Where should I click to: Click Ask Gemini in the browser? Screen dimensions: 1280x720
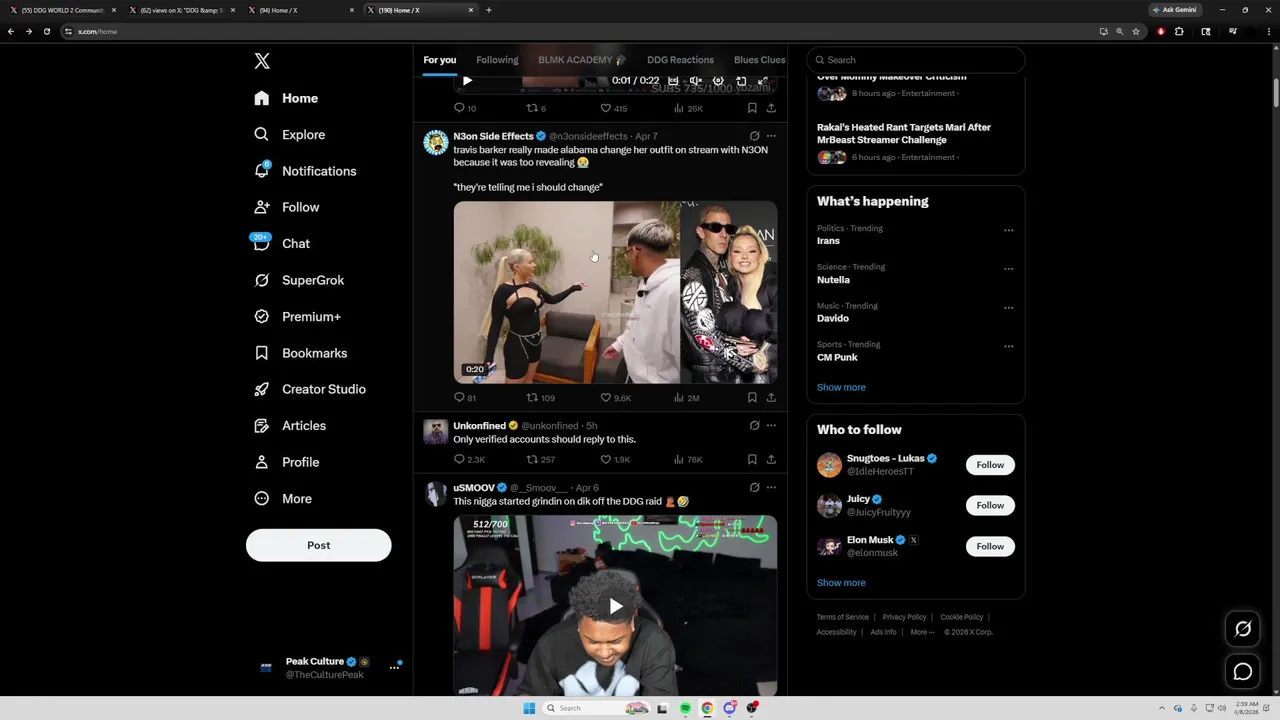(1174, 10)
